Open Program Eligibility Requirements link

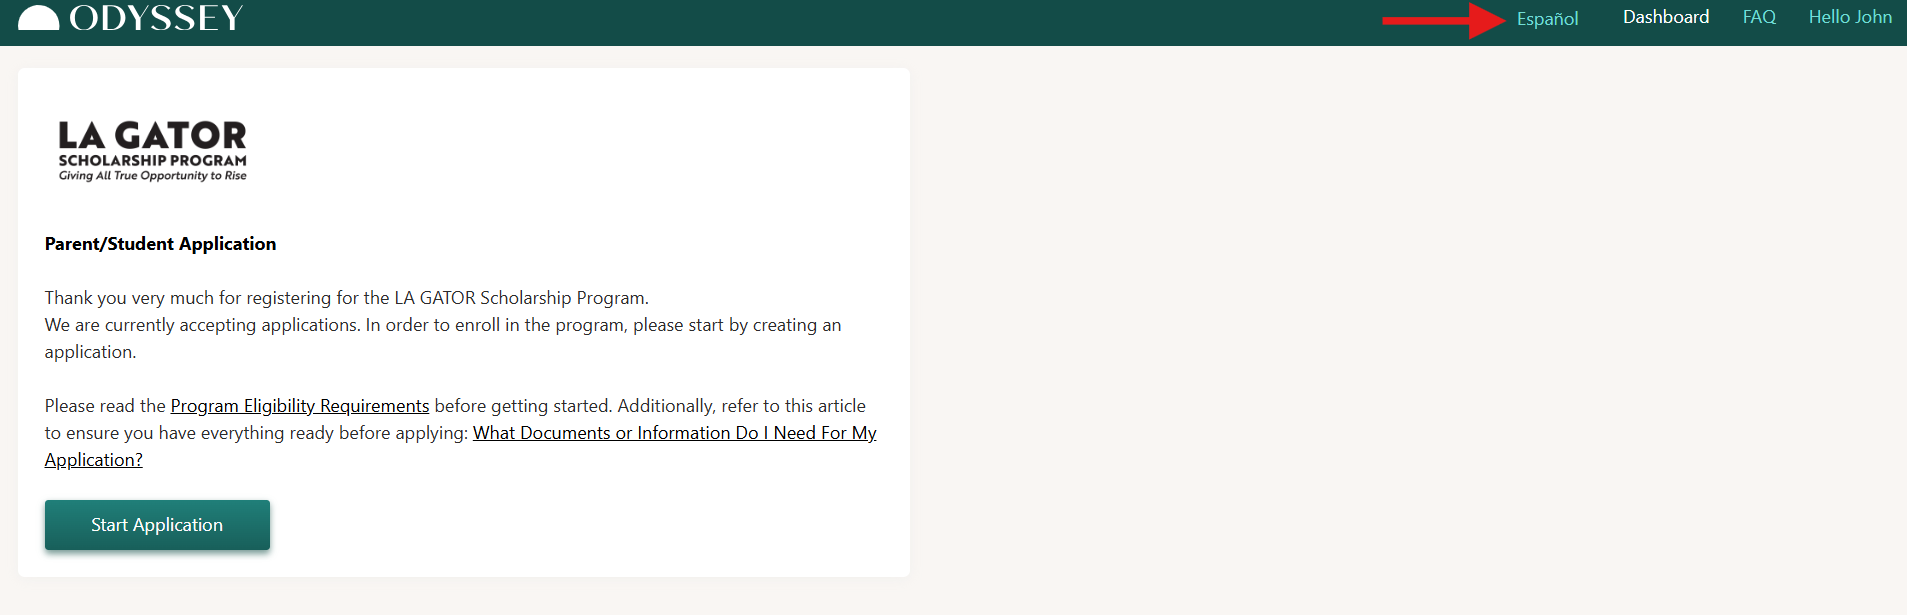click(300, 406)
